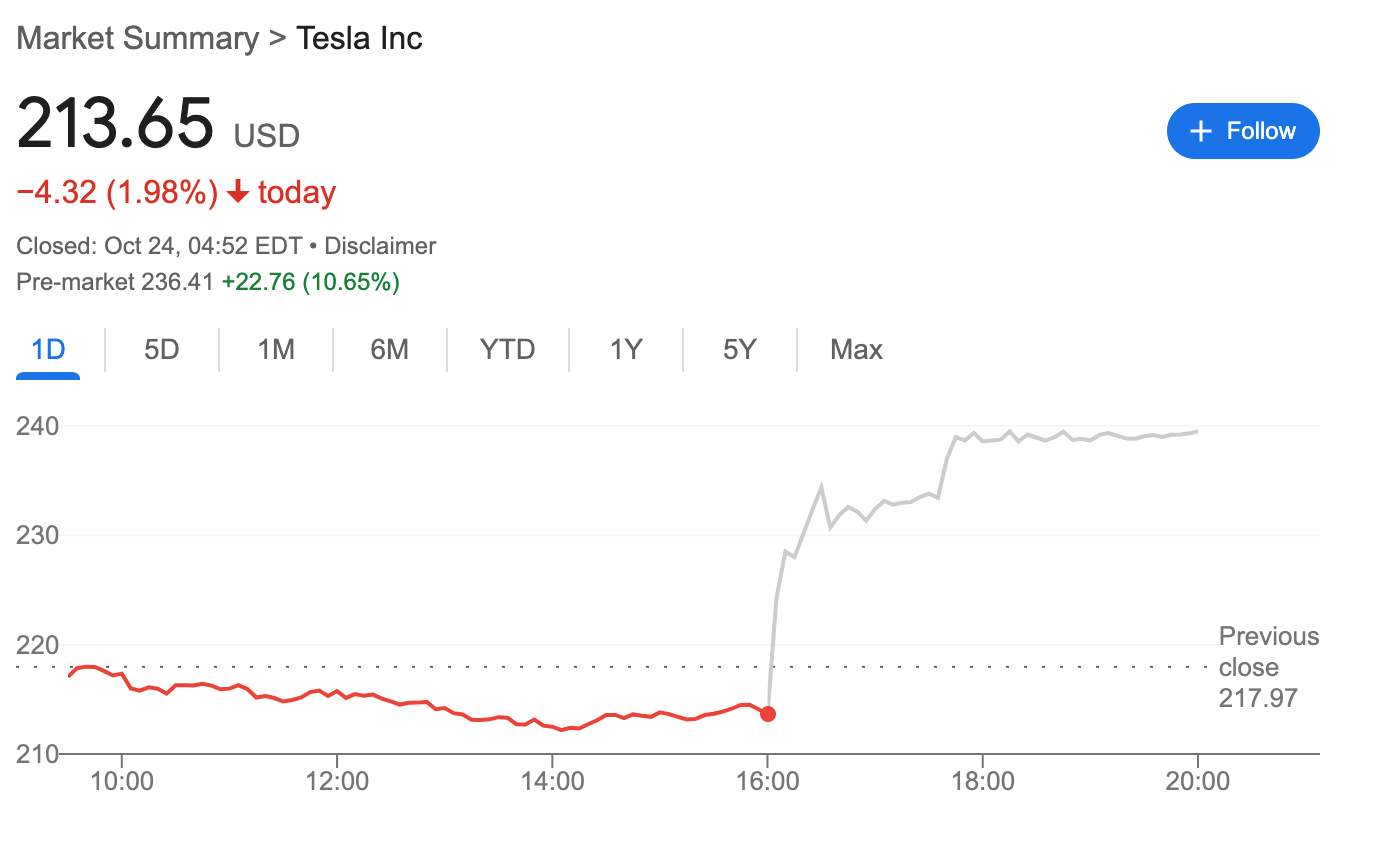This screenshot has height=844, width=1398.
Task: Click the red downward arrow next to today
Action: [x=237, y=191]
